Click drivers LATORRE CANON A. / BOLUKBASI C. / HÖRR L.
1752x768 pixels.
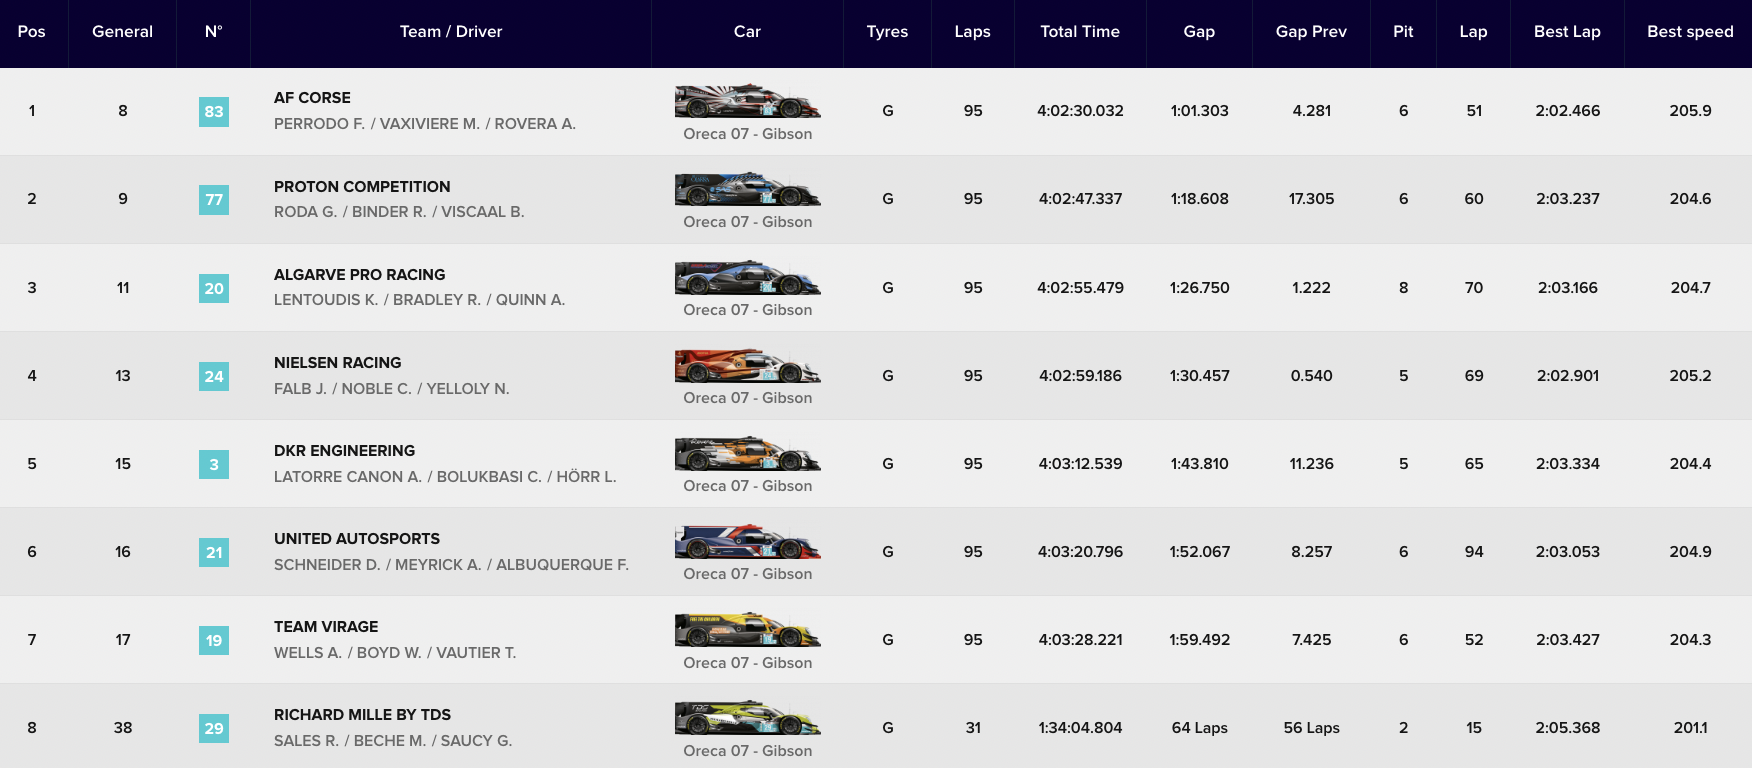pyautogui.click(x=445, y=476)
